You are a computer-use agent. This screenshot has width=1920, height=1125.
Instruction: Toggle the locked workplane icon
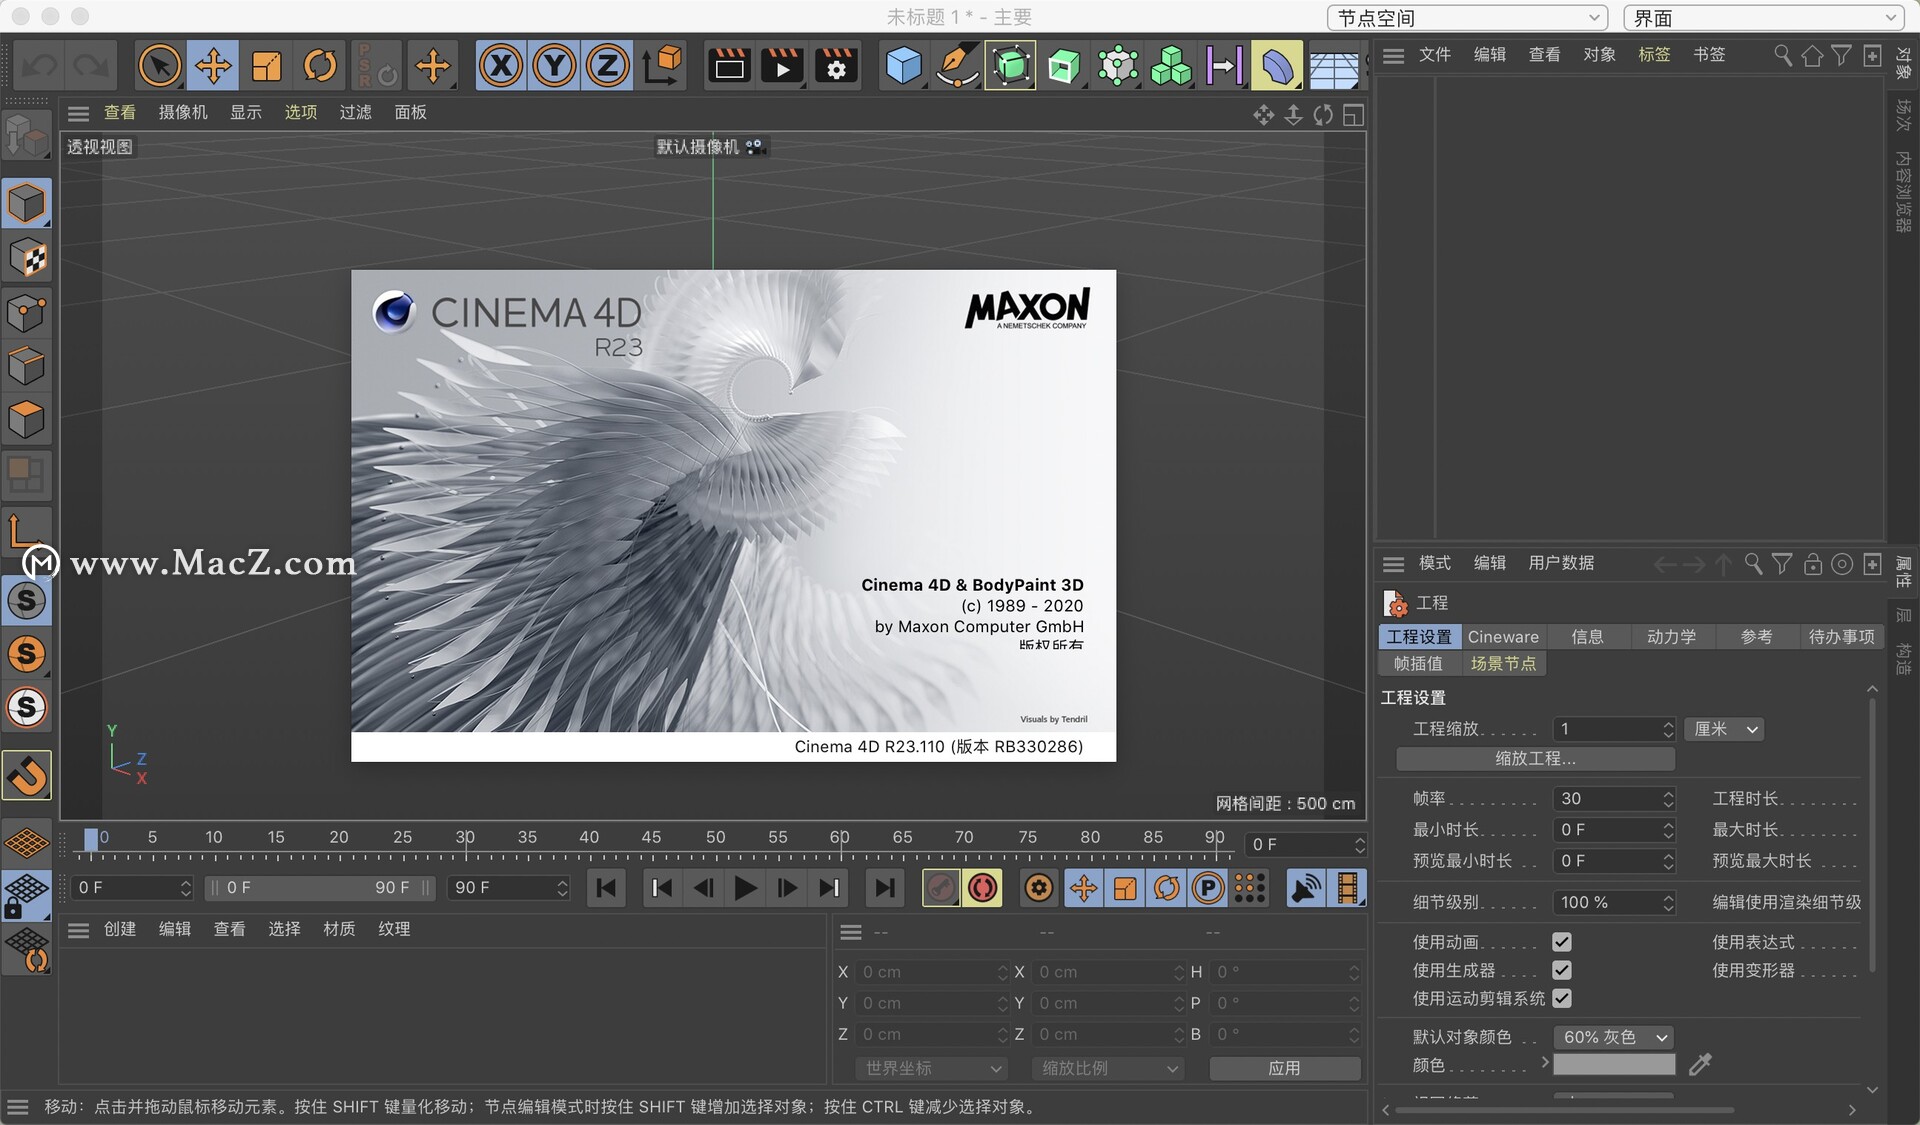coord(26,896)
